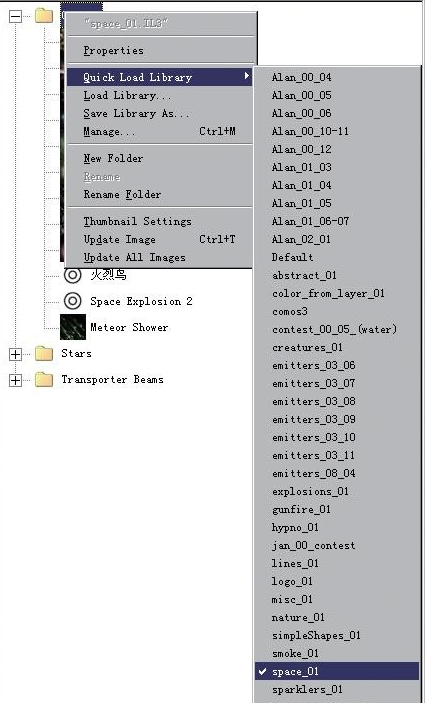425x703 pixels.
Task: Select the 火烈鸟 emitter circle icon
Action: pos(73,275)
